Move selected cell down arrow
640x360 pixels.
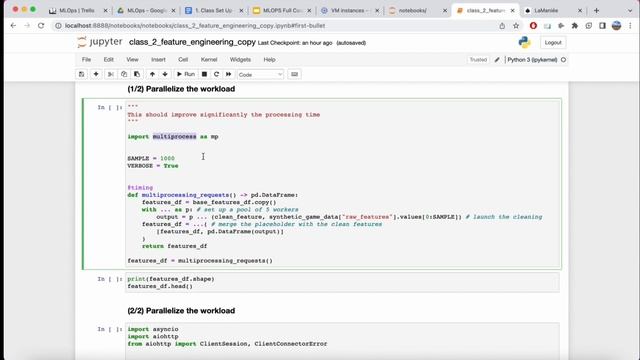click(165, 74)
